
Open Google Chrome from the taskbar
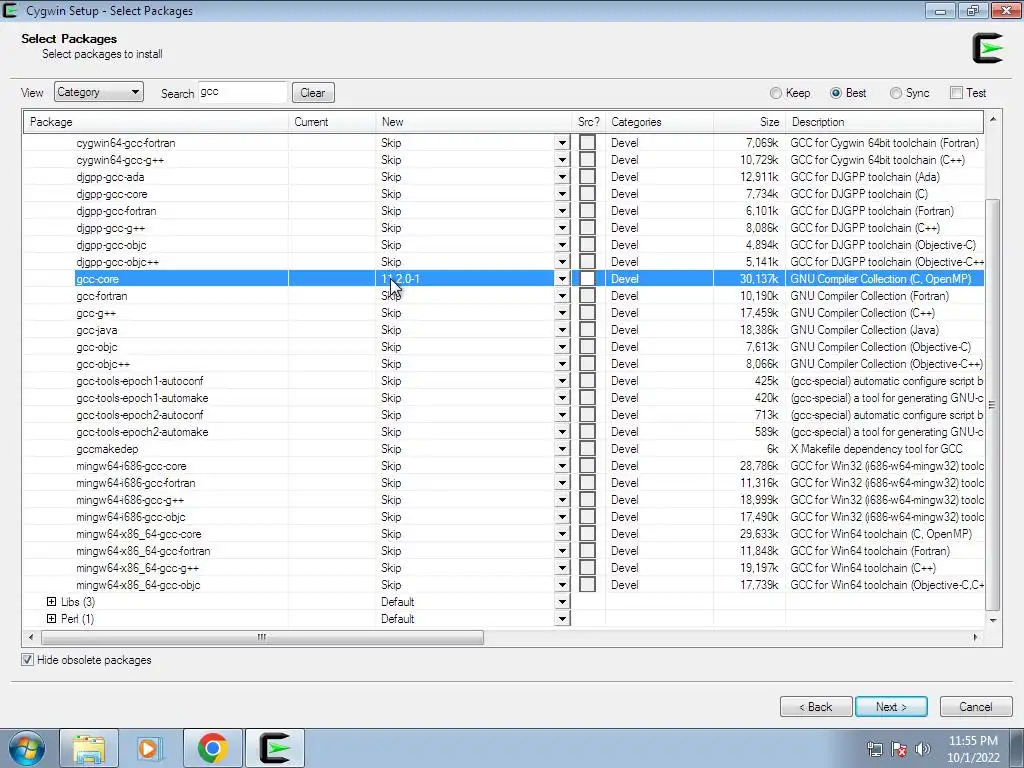[212, 748]
